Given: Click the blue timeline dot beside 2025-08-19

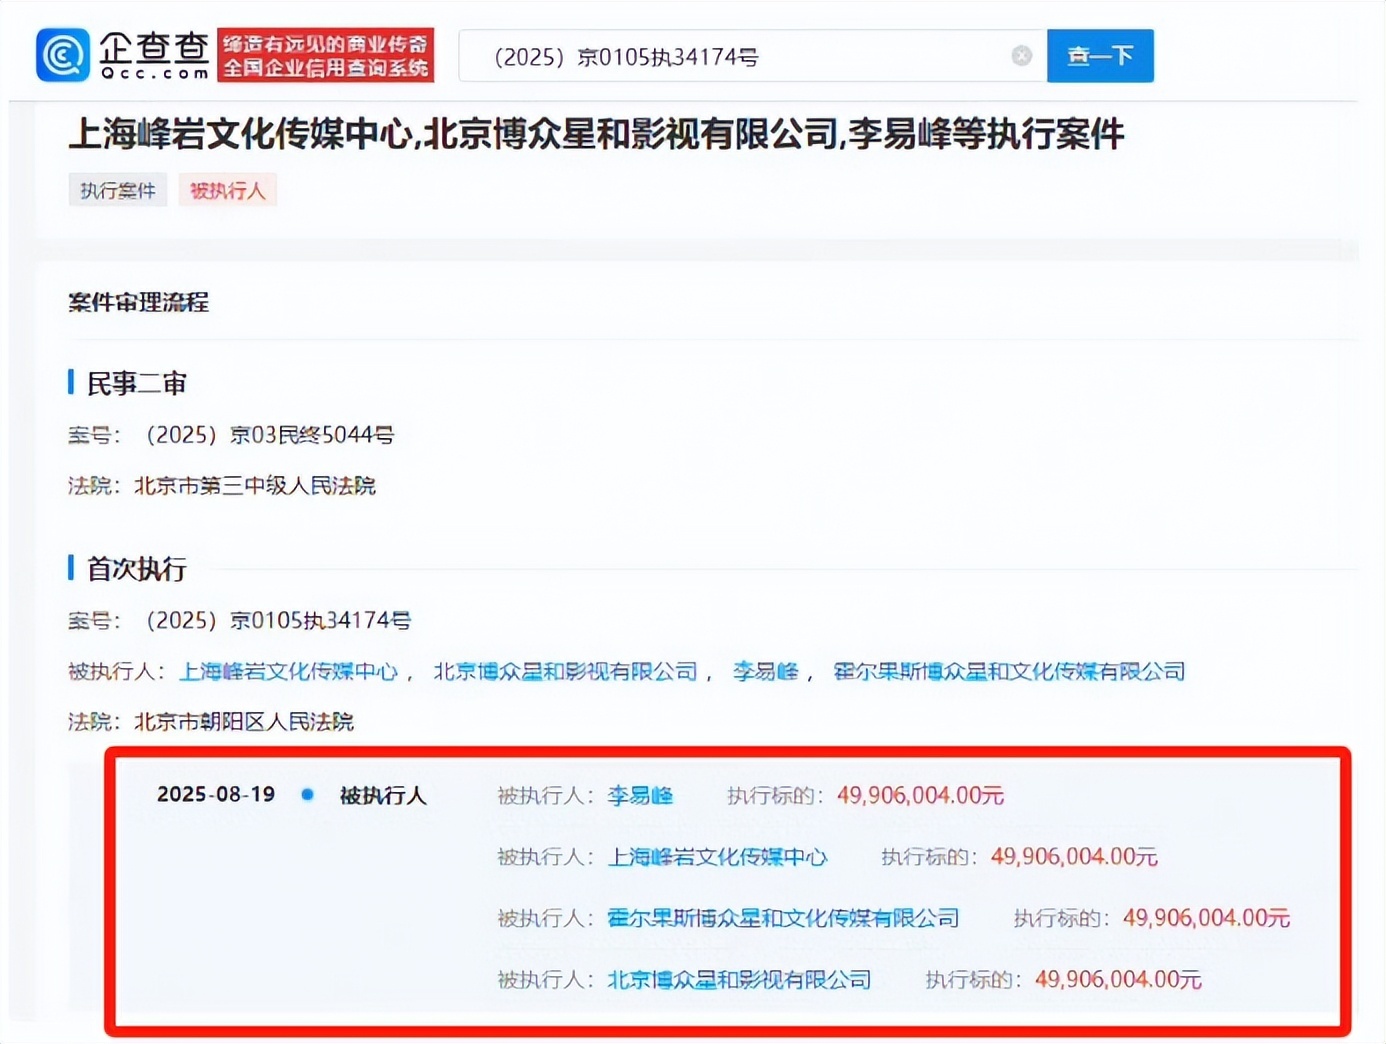Looking at the screenshot, I should tap(308, 795).
